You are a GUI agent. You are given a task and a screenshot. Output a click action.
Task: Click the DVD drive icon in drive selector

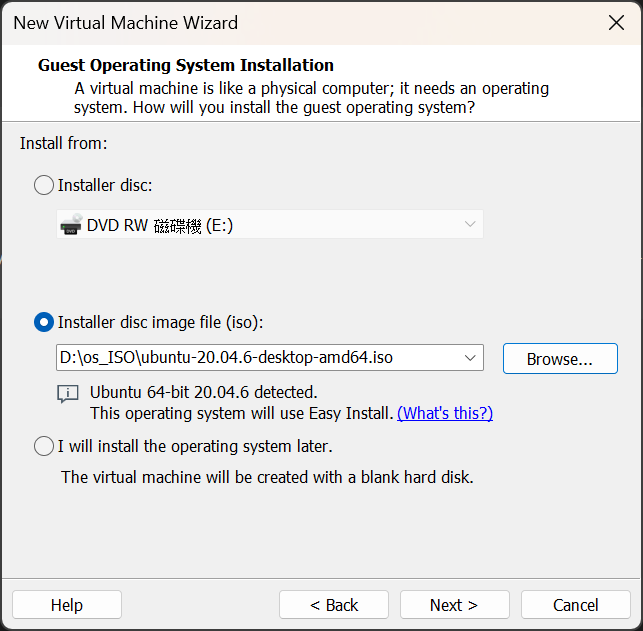pos(71,225)
